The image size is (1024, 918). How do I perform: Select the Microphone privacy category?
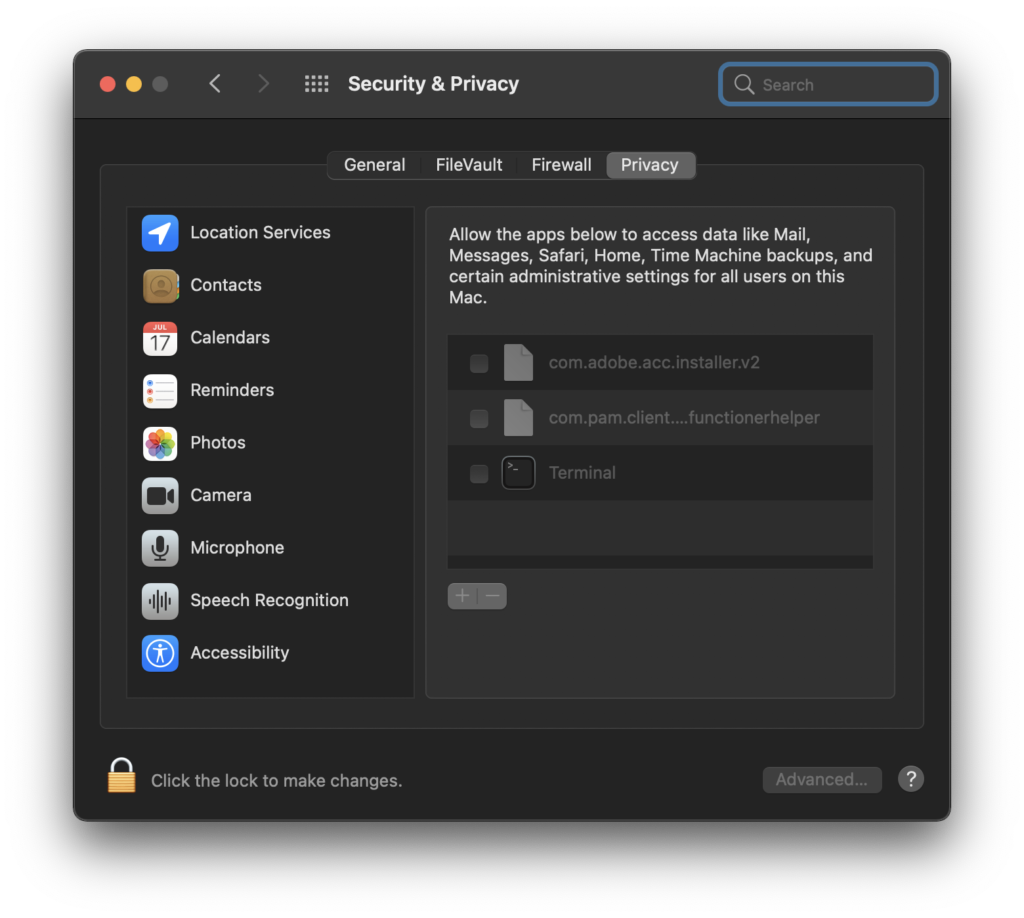click(237, 548)
